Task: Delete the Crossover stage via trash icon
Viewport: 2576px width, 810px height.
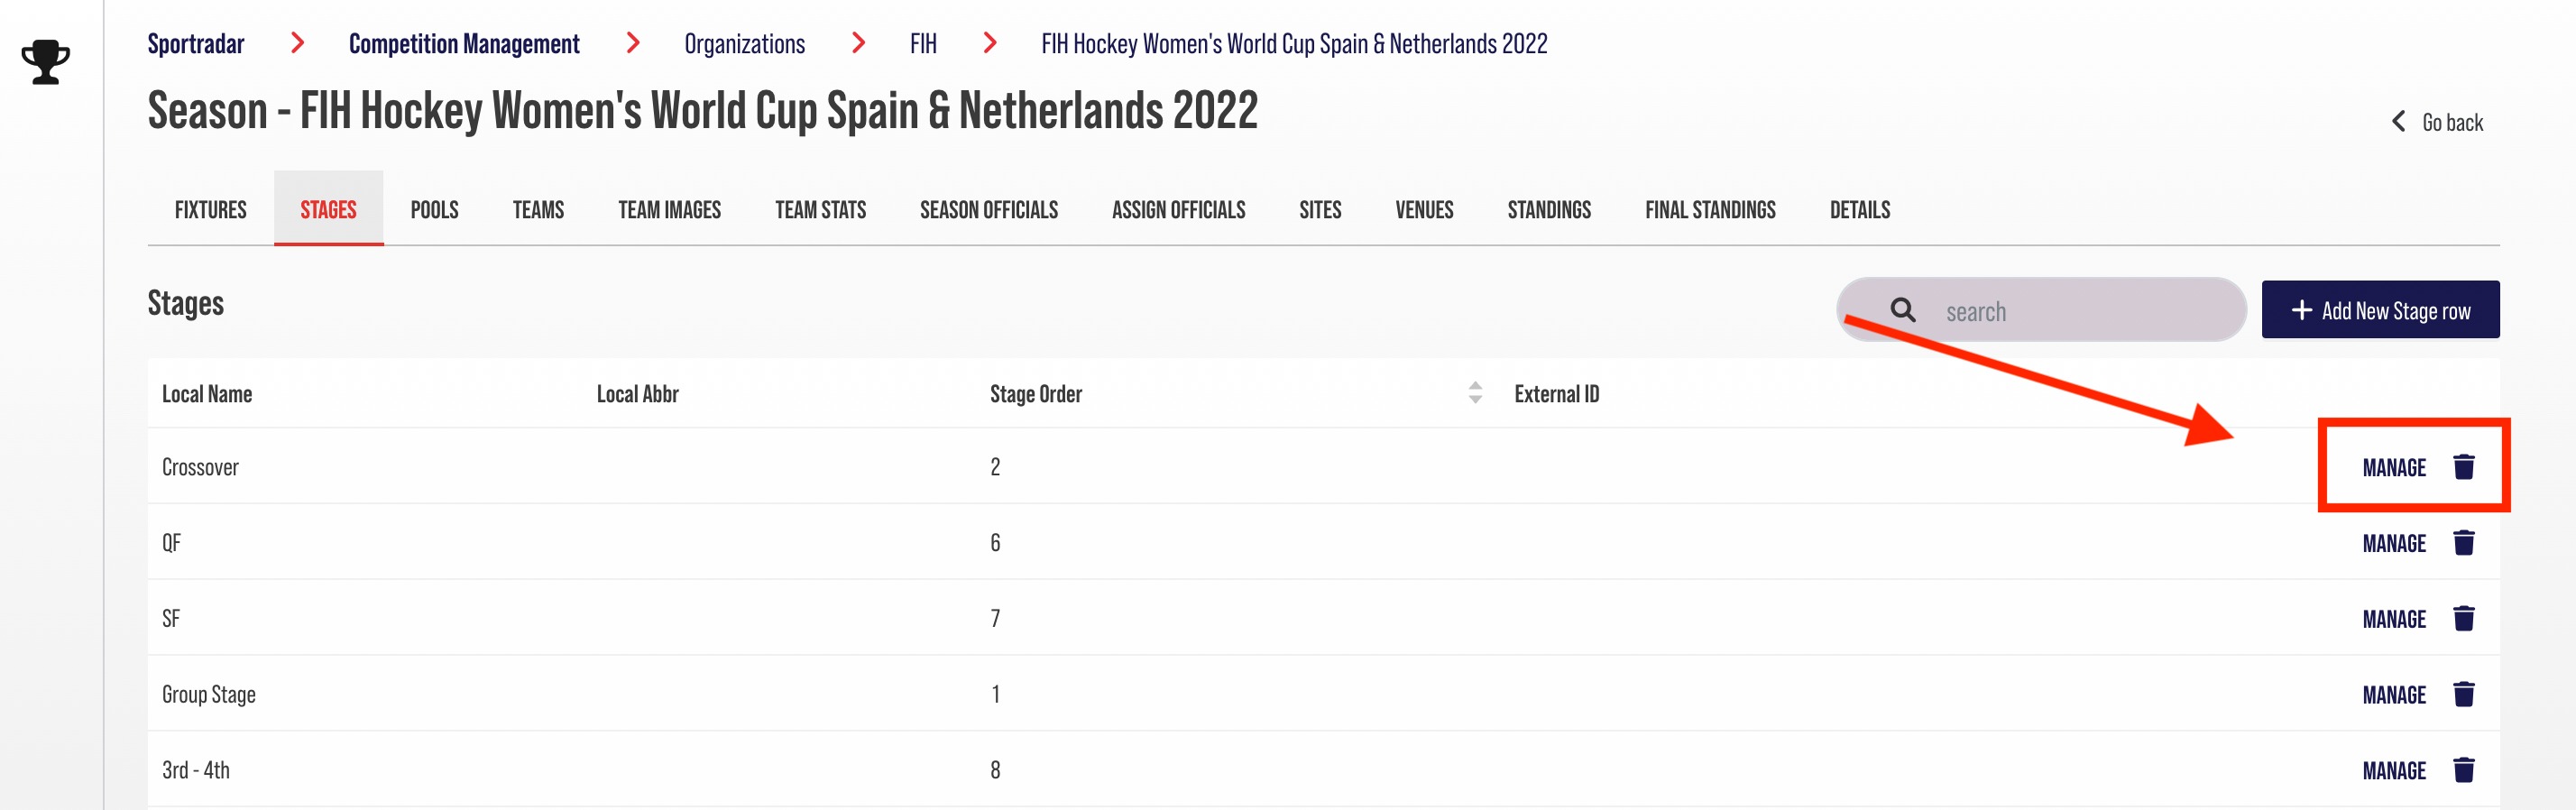Action: pos(2463,467)
